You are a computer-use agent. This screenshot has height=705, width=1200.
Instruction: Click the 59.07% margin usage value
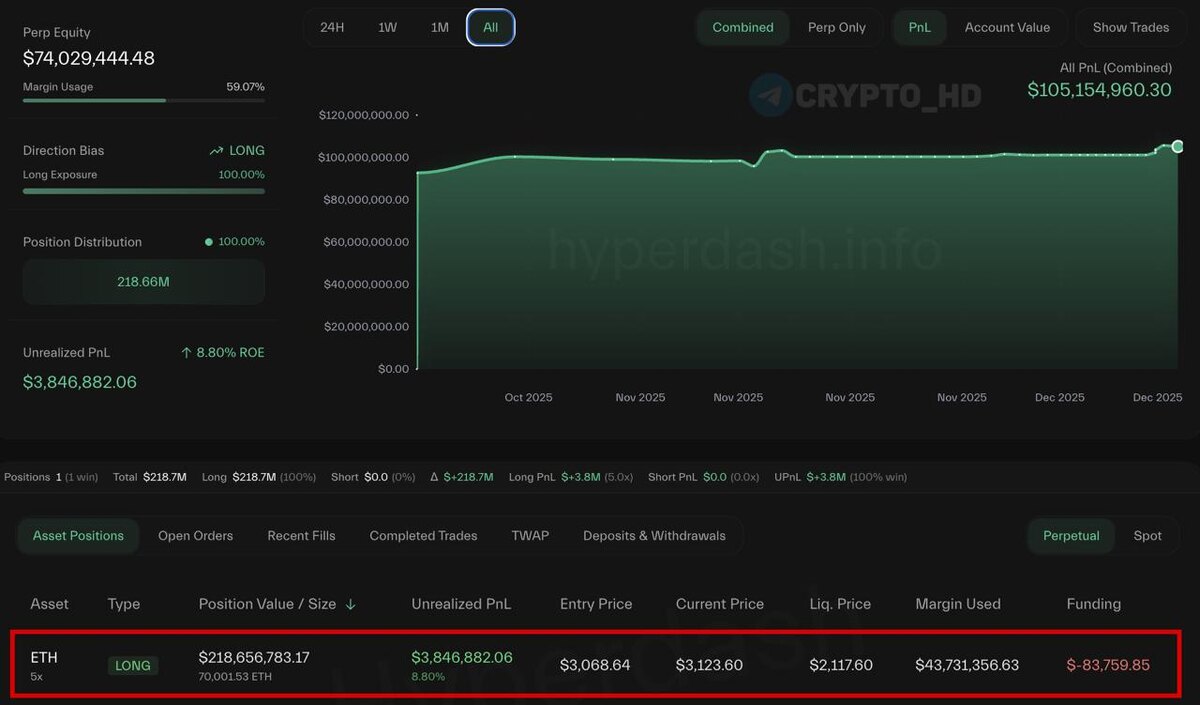(x=245, y=87)
